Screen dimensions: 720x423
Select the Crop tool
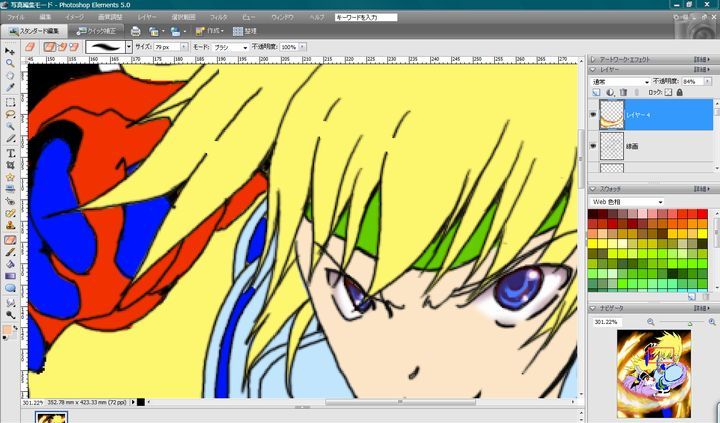pyautogui.click(x=10, y=165)
